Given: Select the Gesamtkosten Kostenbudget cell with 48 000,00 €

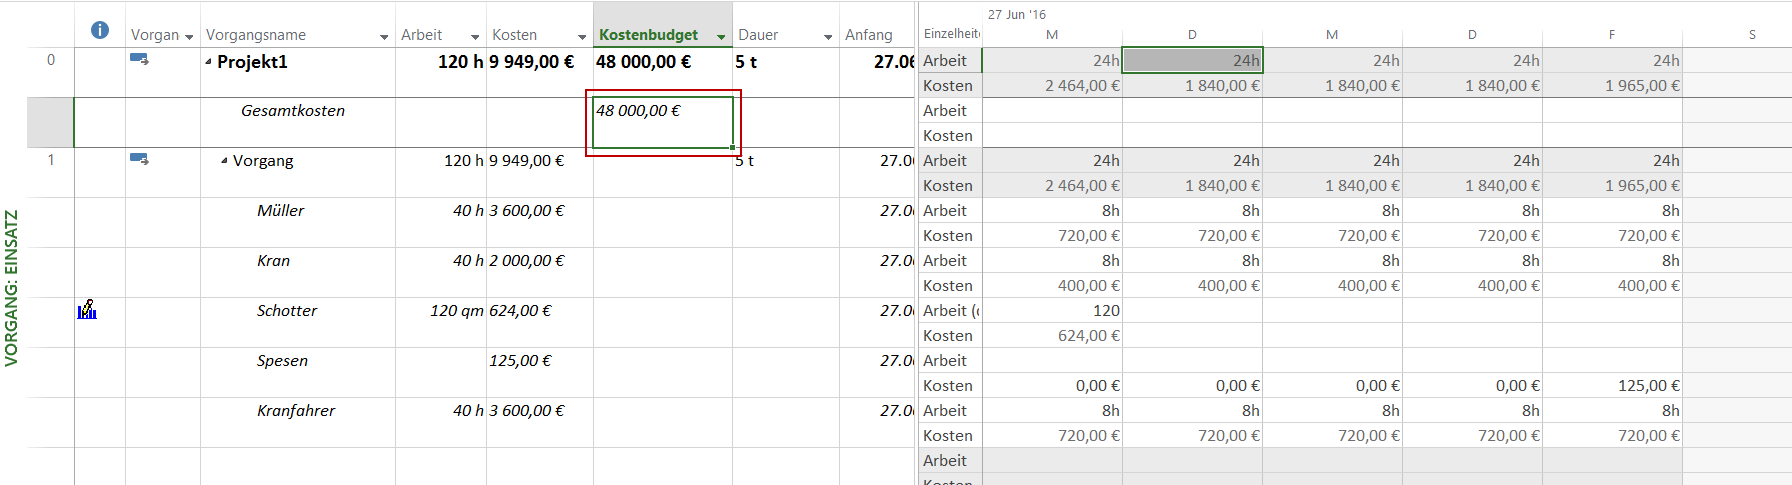Looking at the screenshot, I should click(x=662, y=121).
